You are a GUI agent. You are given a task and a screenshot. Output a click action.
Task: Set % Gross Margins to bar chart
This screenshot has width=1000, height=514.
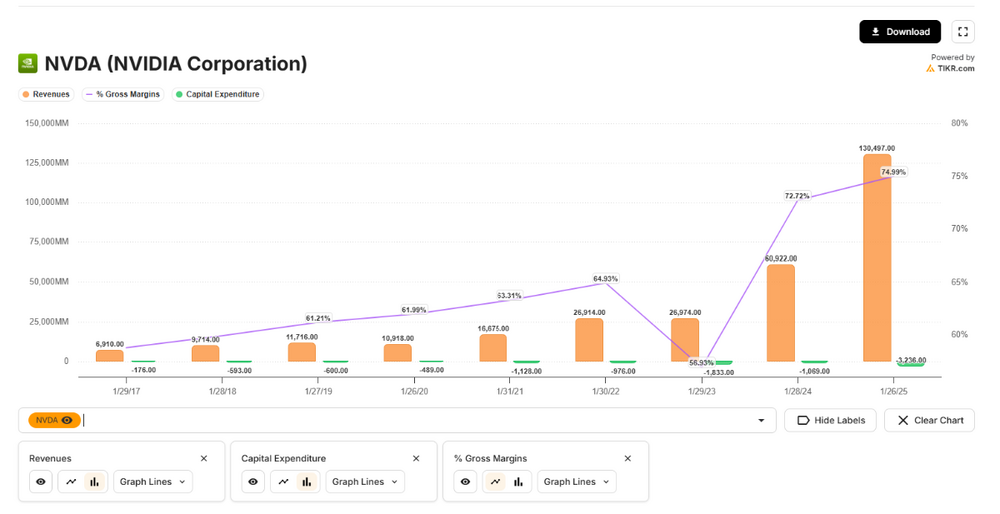518,481
